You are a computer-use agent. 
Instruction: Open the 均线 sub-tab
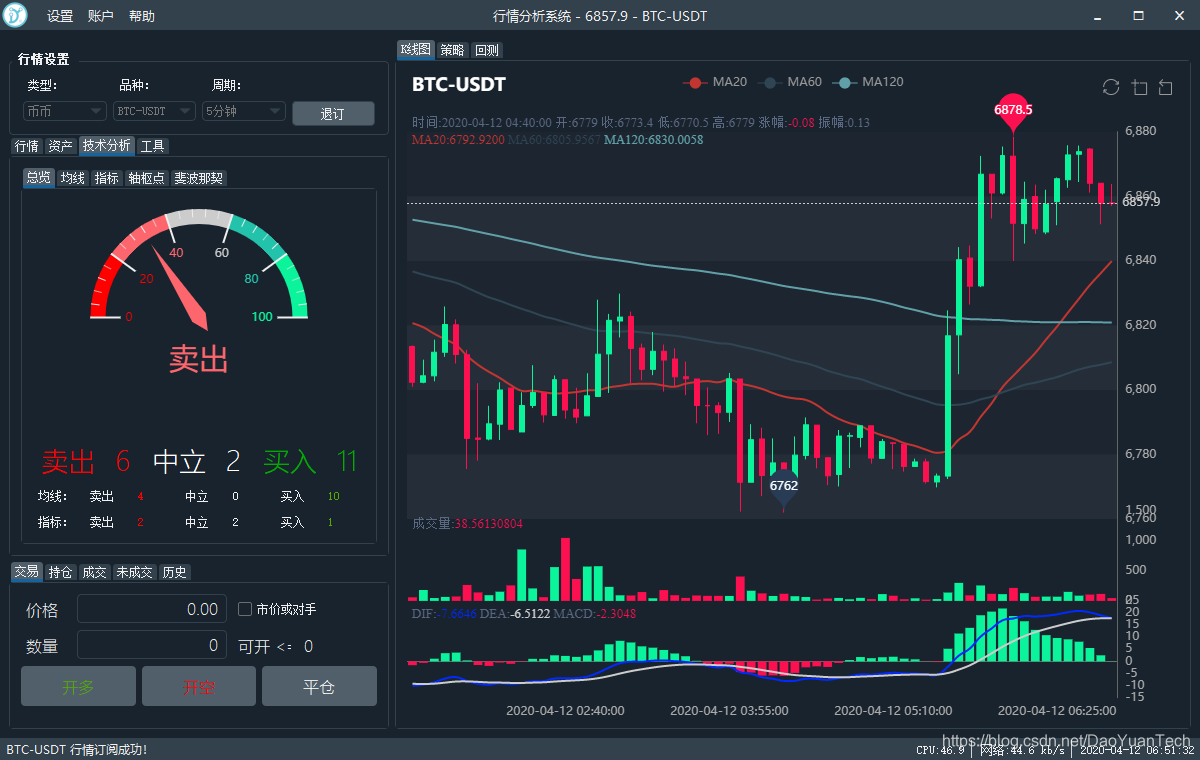73,178
